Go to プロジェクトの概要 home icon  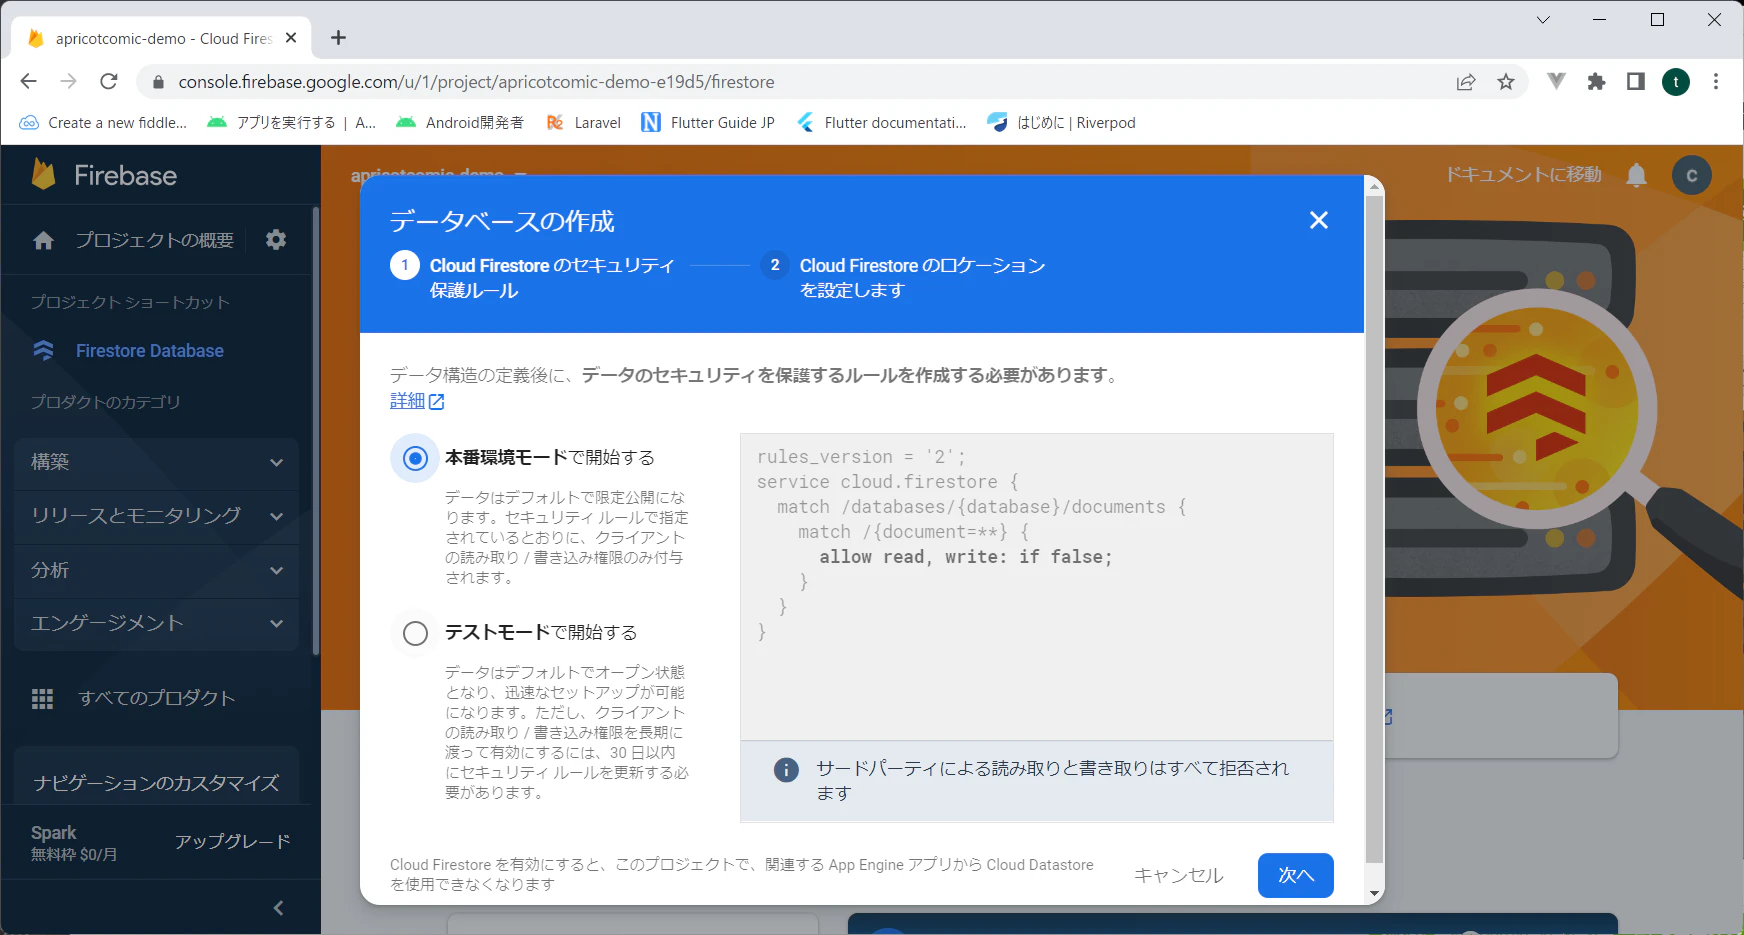click(x=44, y=240)
